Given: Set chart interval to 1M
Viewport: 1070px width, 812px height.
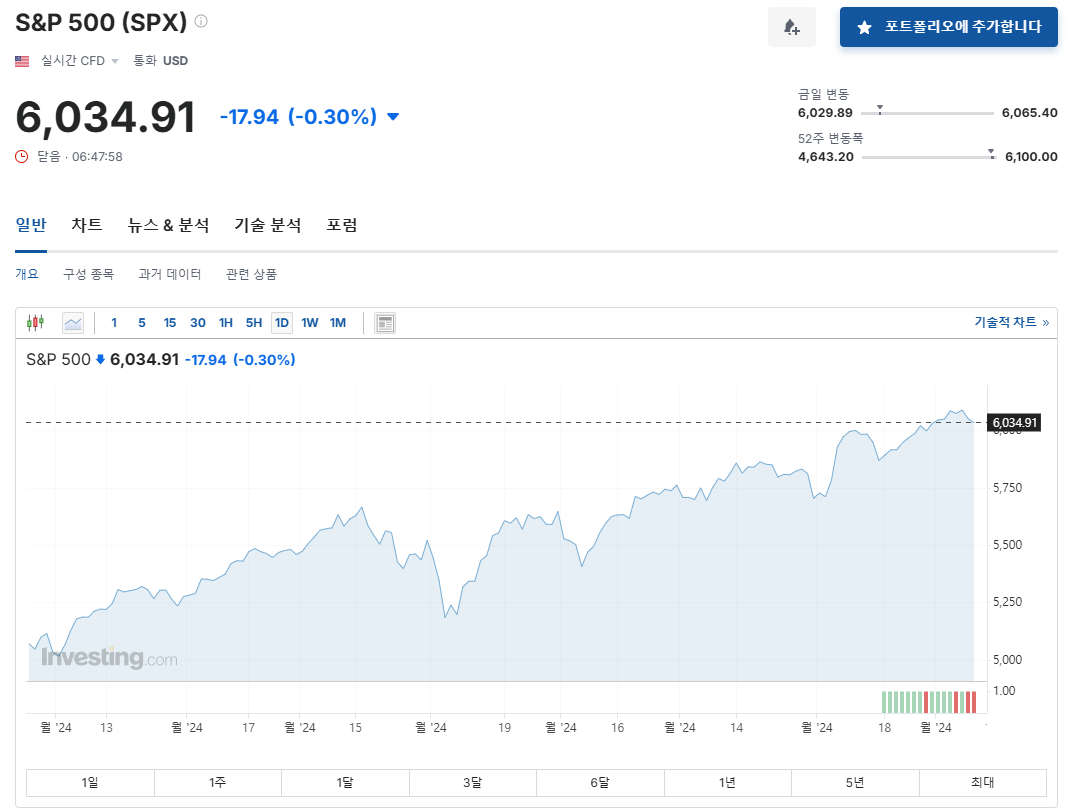Looking at the screenshot, I should coord(338,323).
